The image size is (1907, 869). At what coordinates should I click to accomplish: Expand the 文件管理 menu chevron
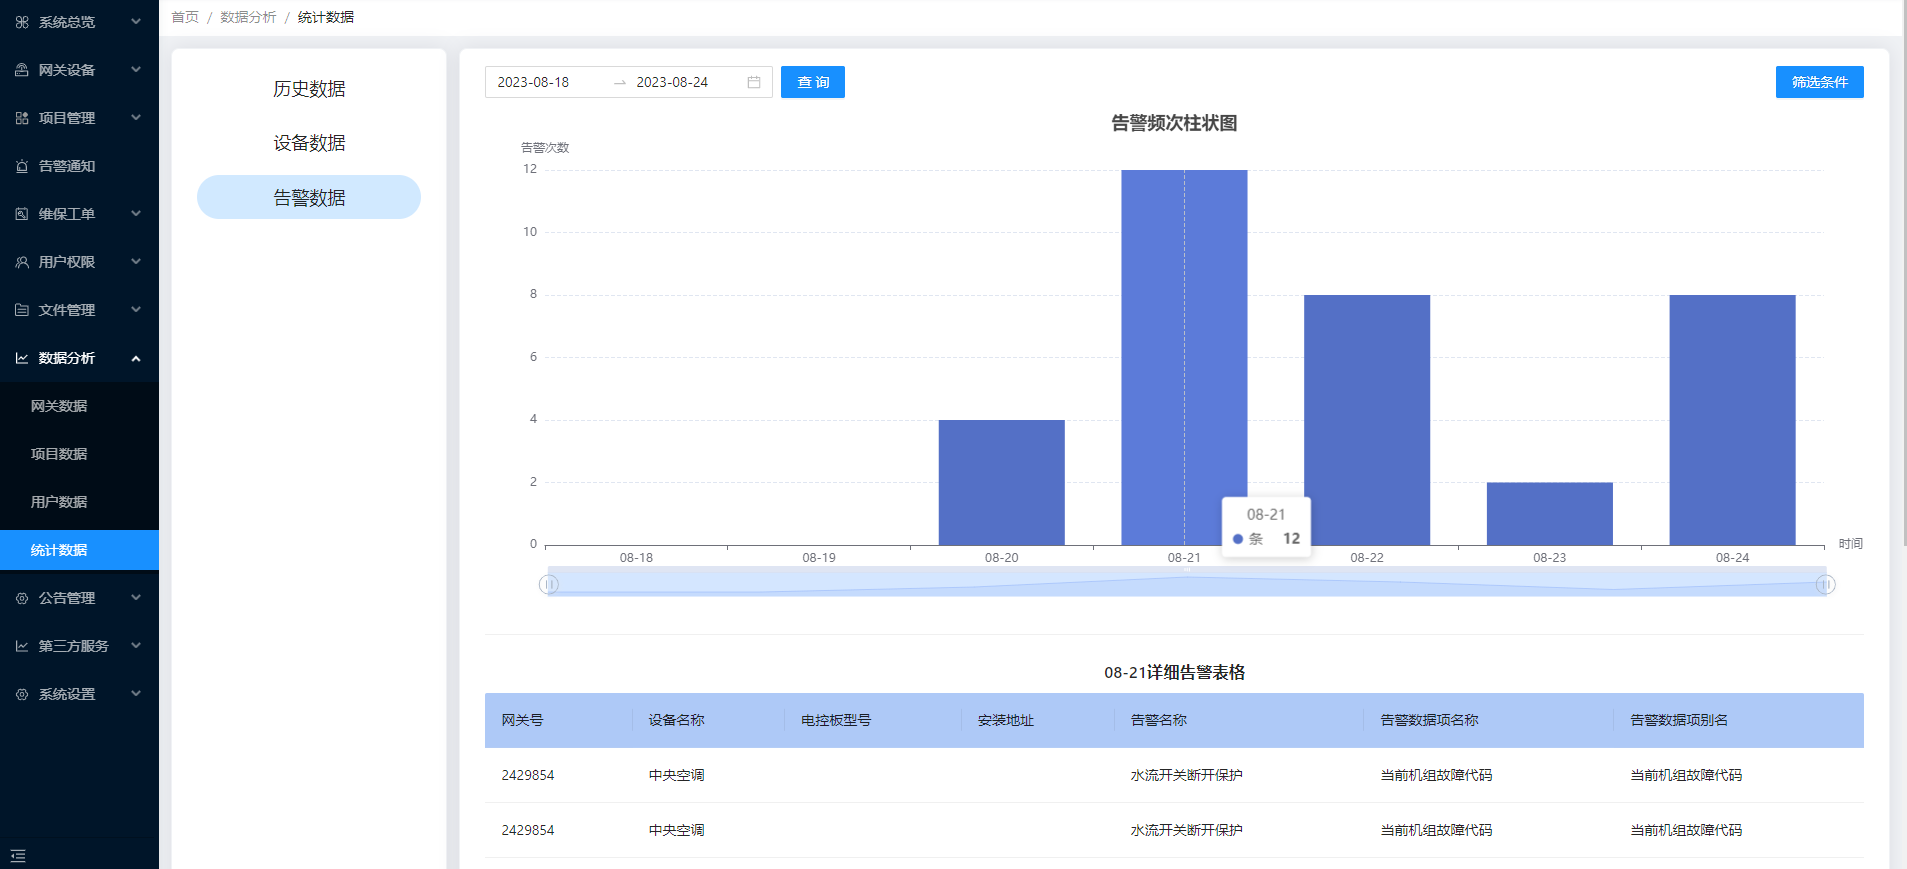click(136, 310)
